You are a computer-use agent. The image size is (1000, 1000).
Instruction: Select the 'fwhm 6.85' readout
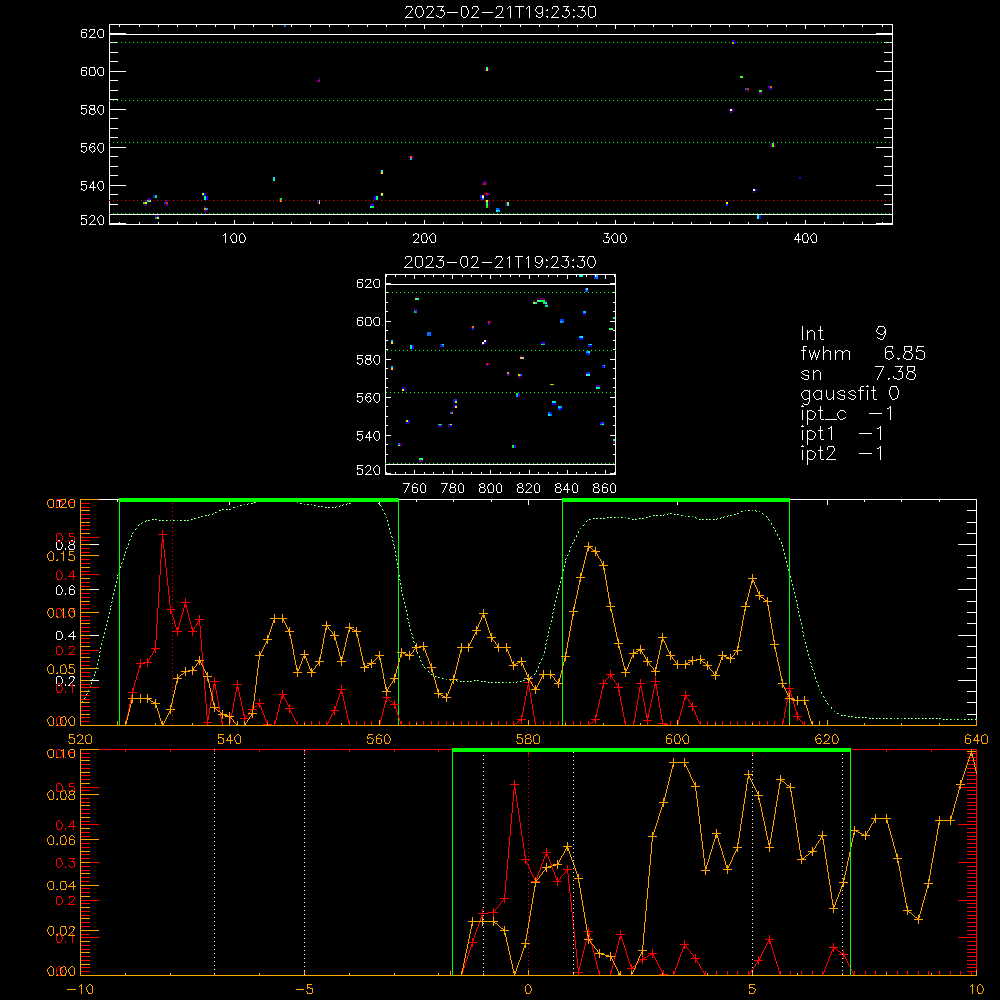click(x=863, y=354)
